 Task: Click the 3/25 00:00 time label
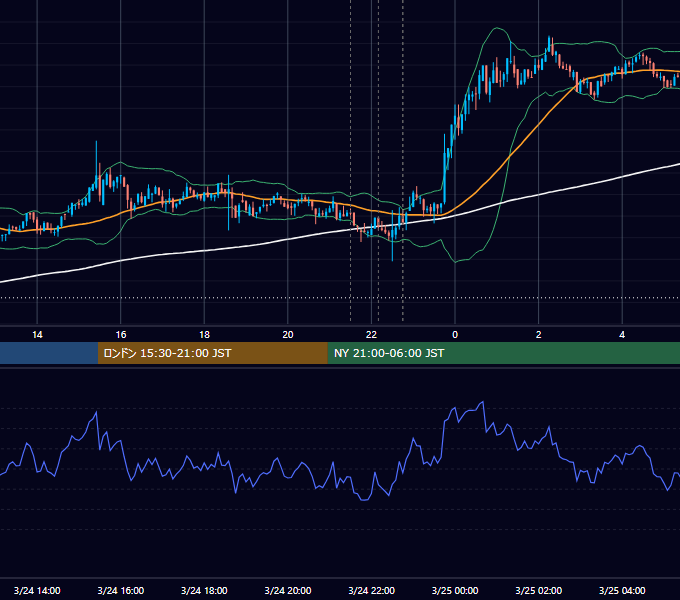pos(455,590)
